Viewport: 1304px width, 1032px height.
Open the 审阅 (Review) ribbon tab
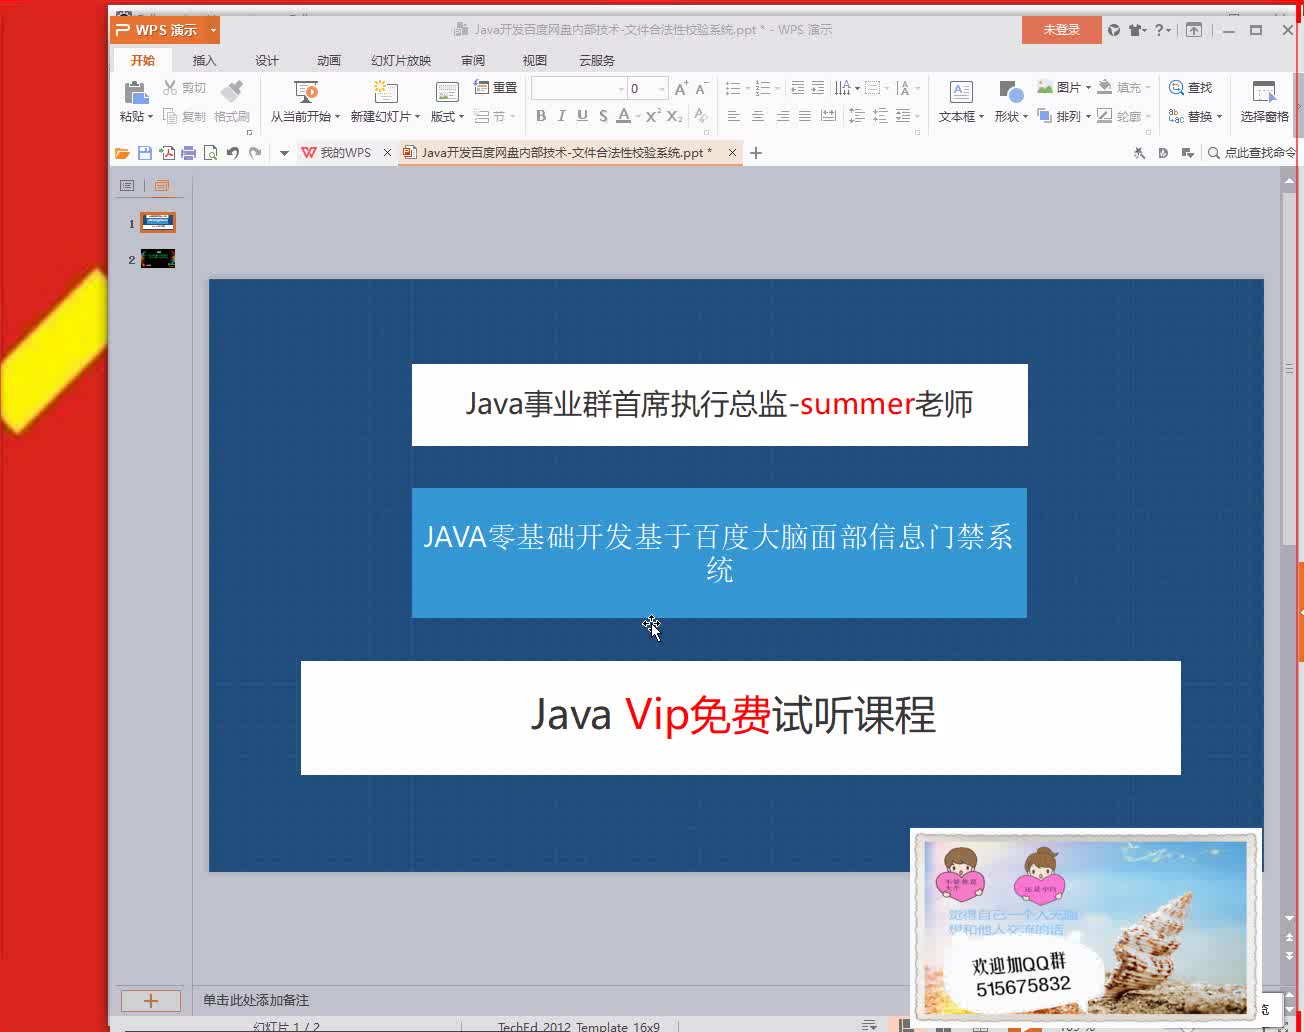coord(473,60)
